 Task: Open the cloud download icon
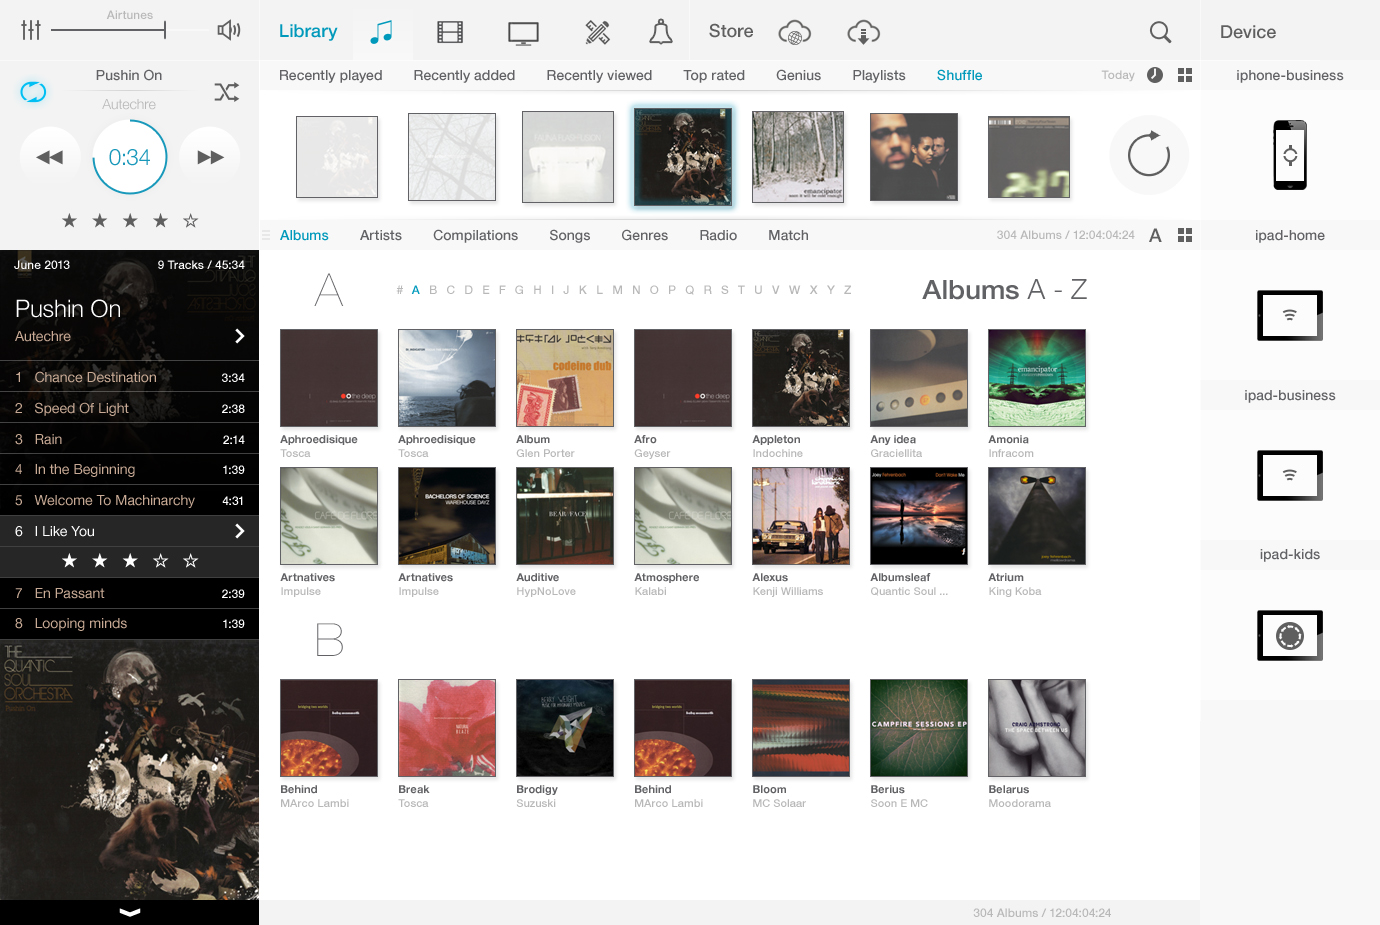(x=863, y=33)
